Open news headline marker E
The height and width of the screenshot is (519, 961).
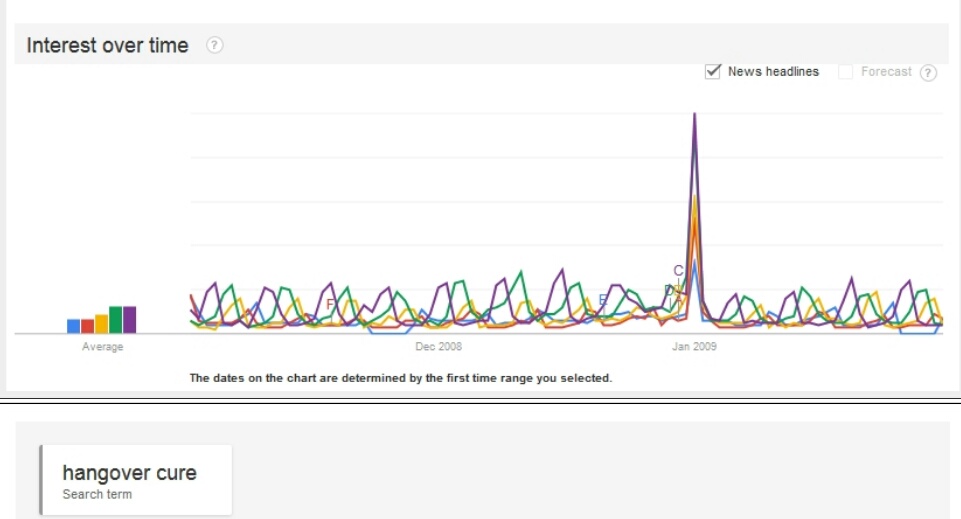coord(602,300)
